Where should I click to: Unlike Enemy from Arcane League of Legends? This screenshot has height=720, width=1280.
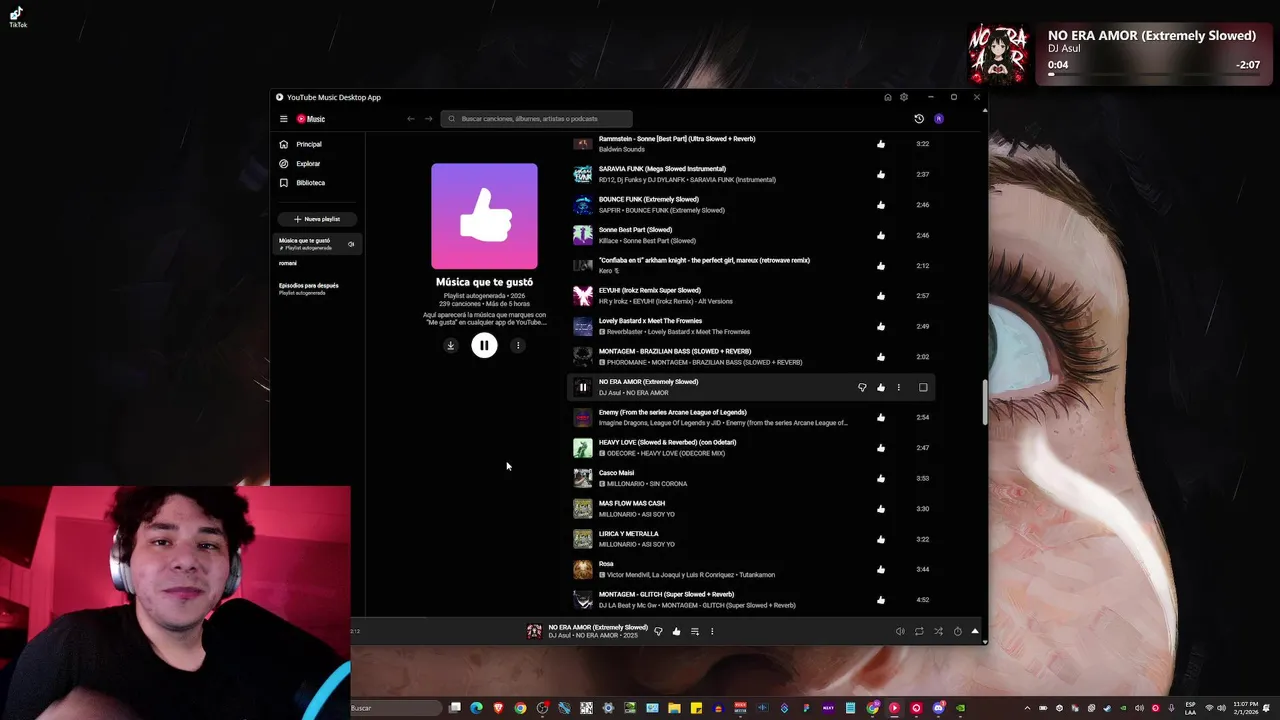(881, 417)
